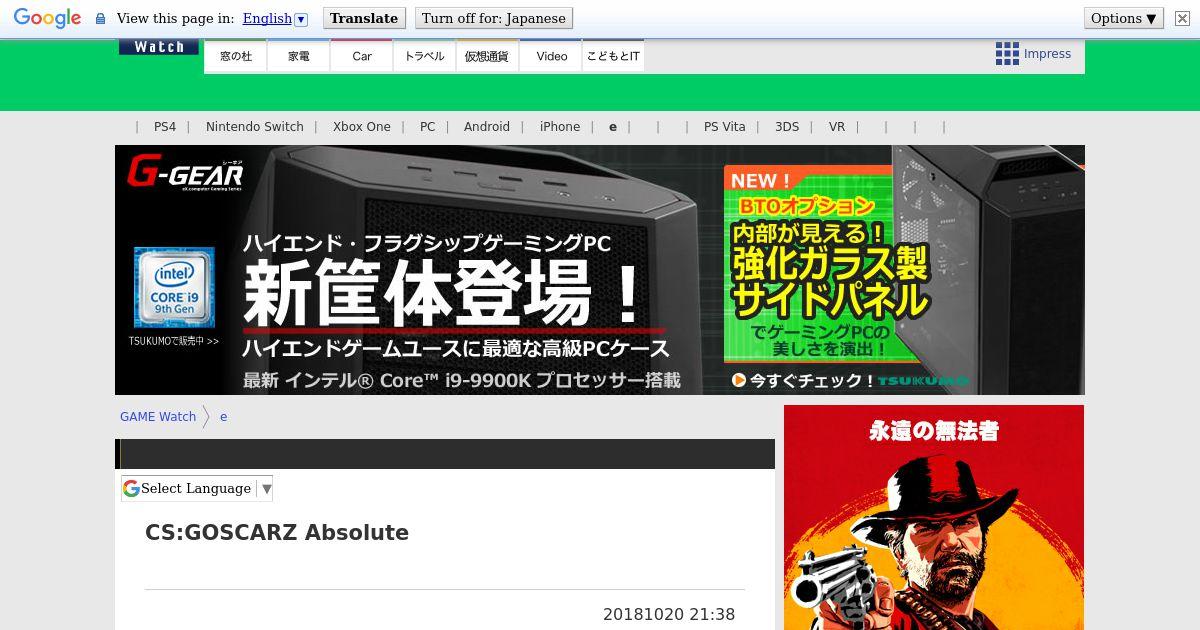Close the Google translate bar
Screen dimensions: 1200x630
1182,18
